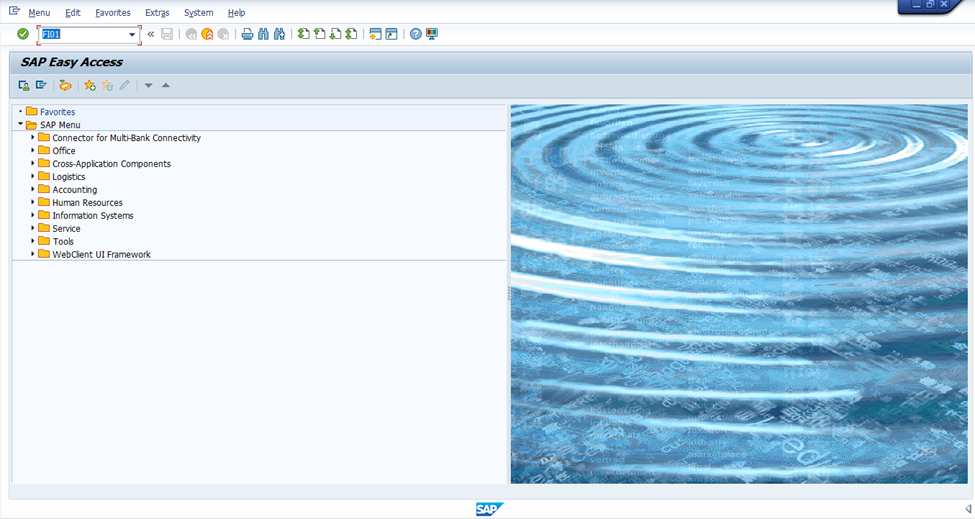Screen dimensions: 975x519
Task: Select the Office label text
Action: click(x=63, y=151)
